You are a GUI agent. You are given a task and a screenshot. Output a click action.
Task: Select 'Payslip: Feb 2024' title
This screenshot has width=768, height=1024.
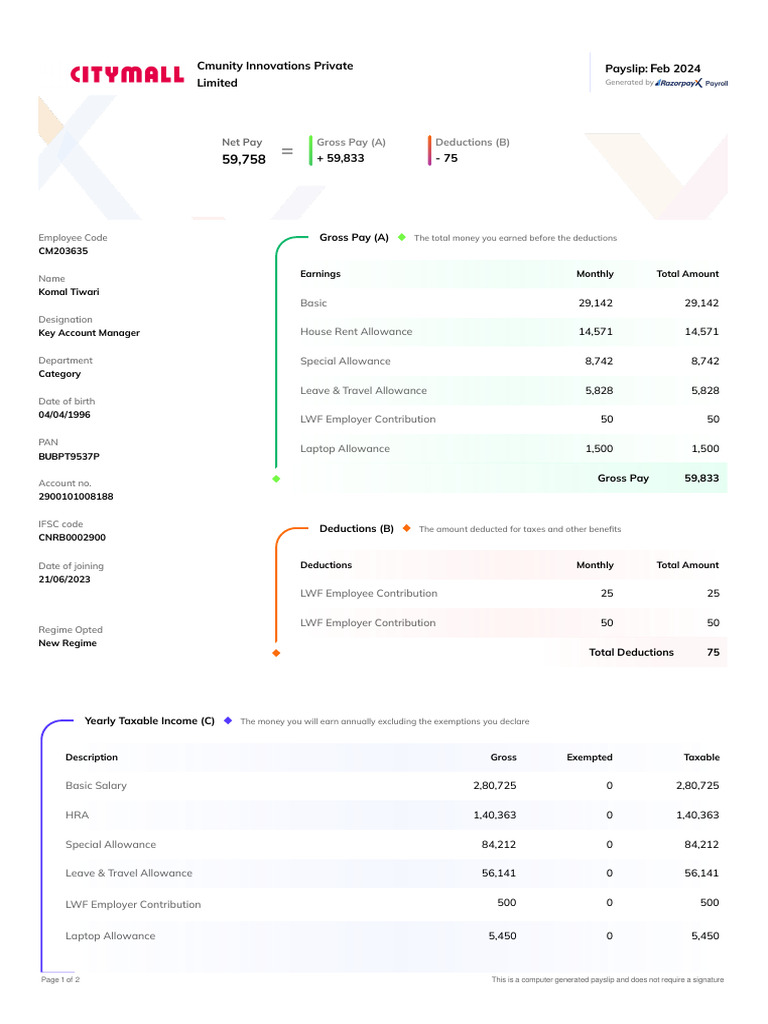tap(652, 69)
